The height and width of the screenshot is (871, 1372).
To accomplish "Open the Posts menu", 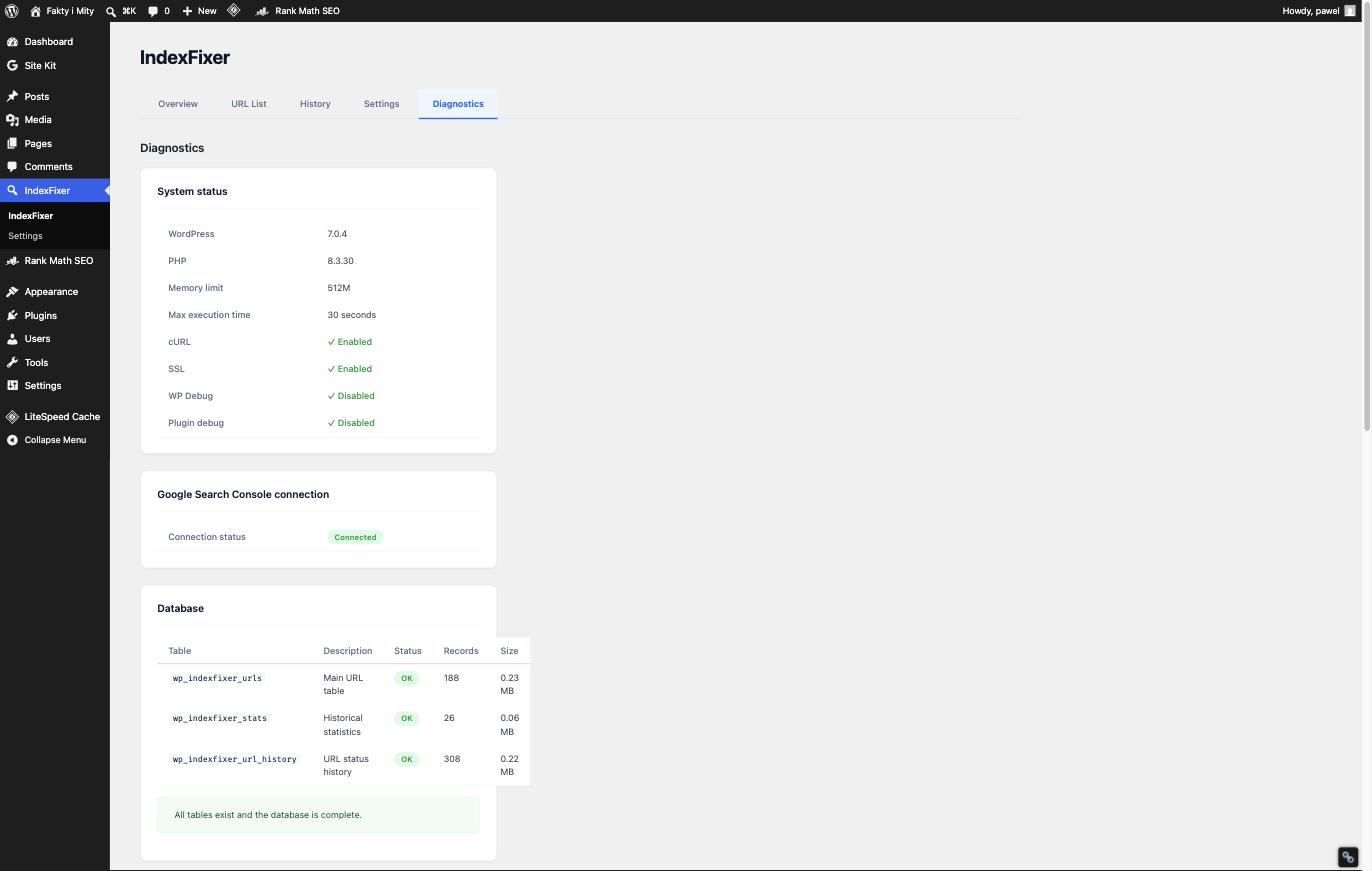I will (37, 97).
